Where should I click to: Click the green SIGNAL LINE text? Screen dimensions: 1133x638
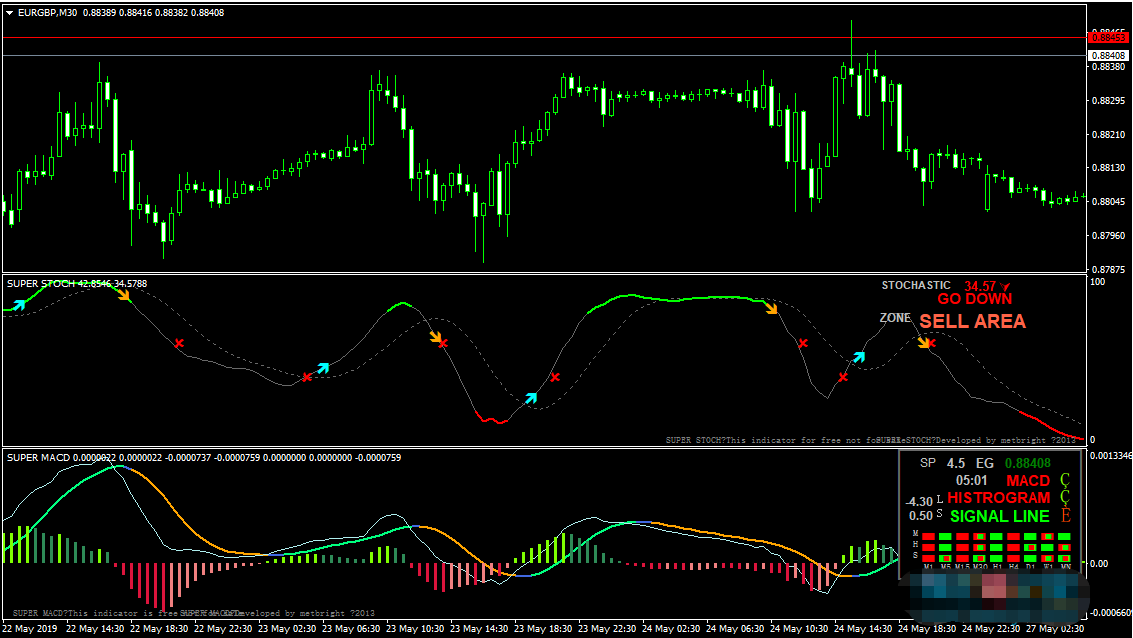[x=999, y=516]
